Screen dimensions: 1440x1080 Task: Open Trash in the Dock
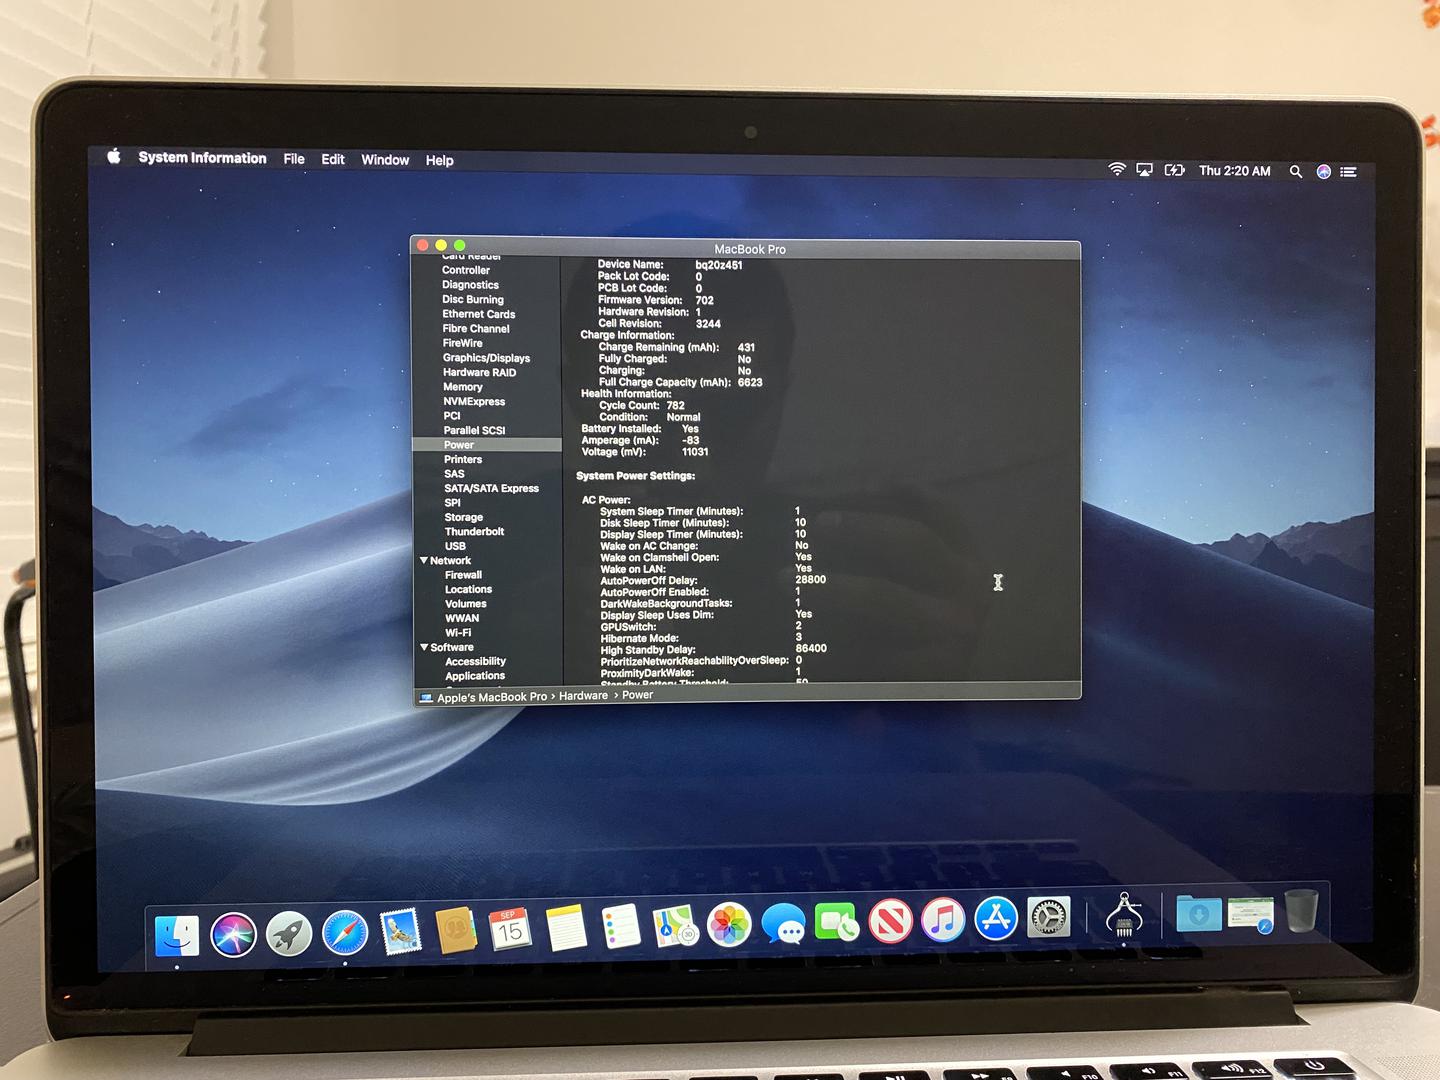point(1301,910)
